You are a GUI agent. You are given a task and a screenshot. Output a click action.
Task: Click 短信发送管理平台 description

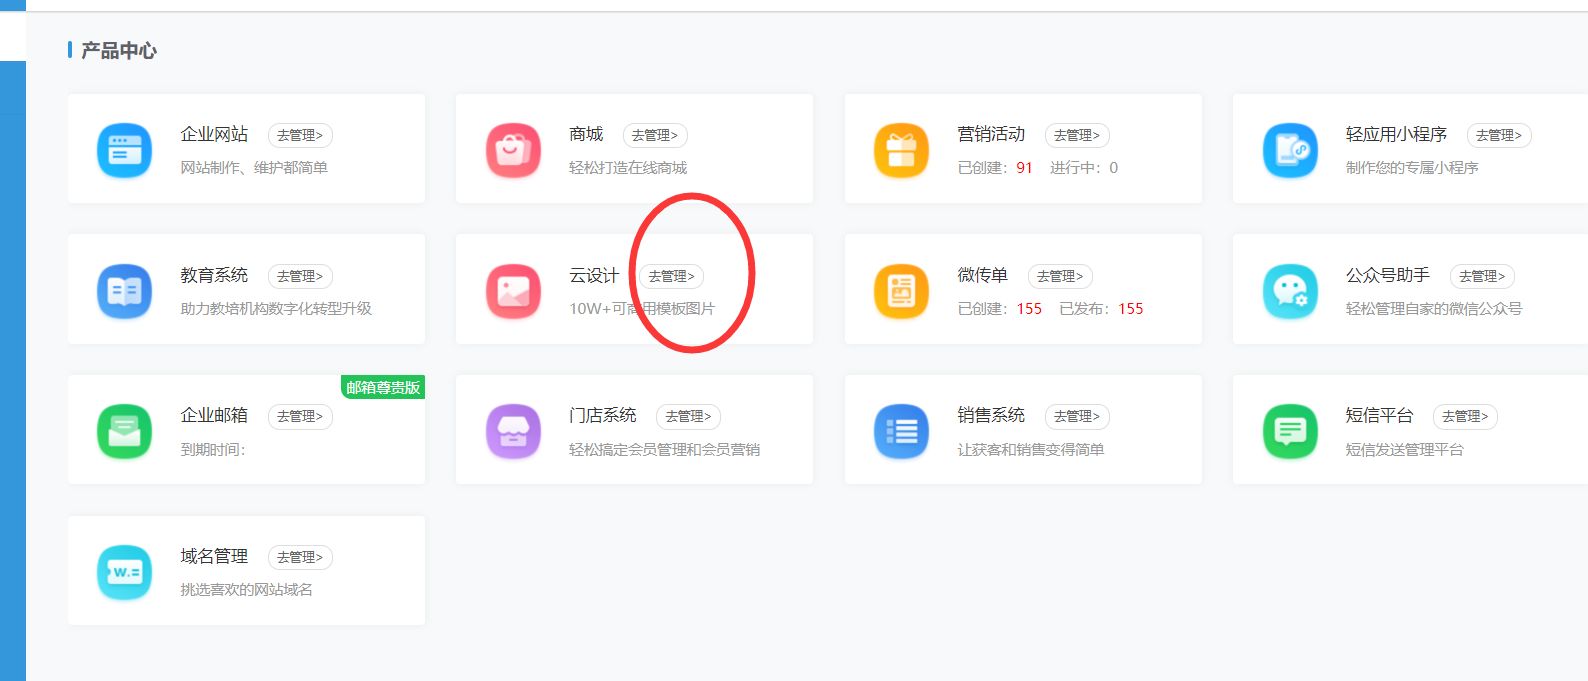pos(1405,450)
